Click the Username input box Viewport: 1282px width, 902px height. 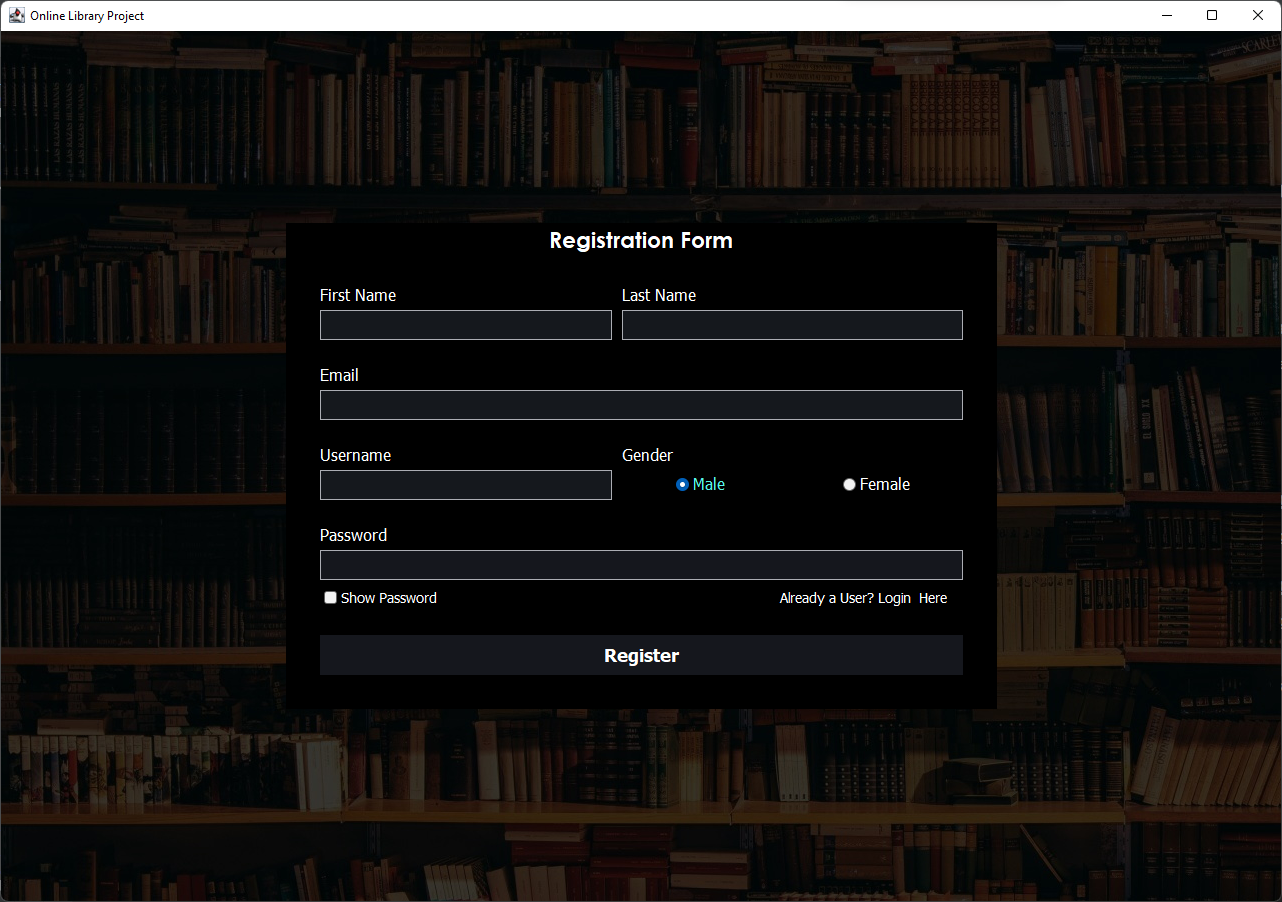(465, 485)
